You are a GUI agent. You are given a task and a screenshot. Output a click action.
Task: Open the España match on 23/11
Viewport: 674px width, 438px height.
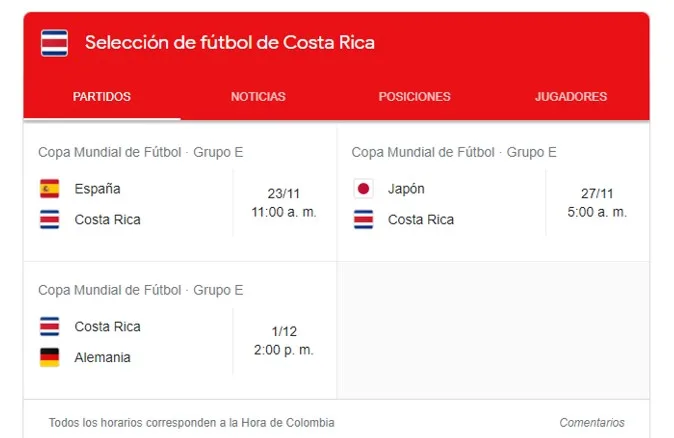180,193
